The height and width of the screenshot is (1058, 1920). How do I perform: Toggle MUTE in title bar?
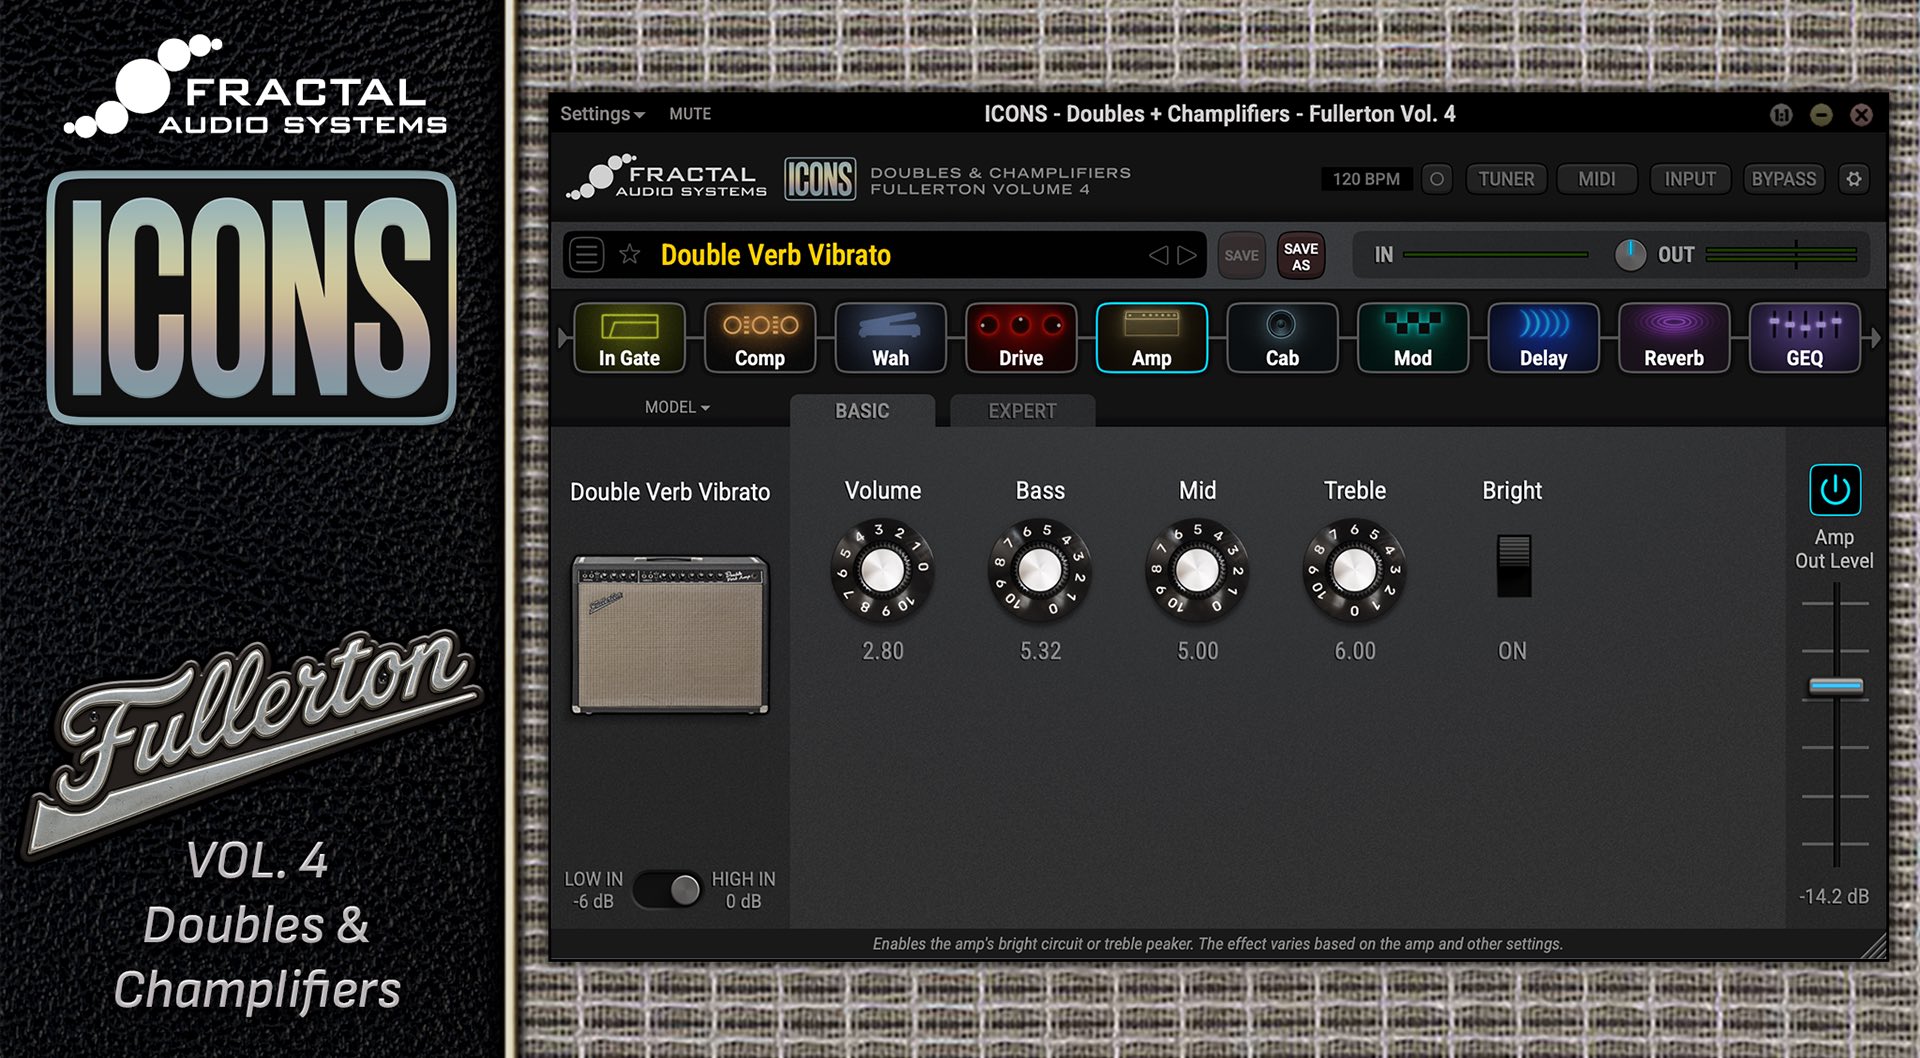coord(690,114)
